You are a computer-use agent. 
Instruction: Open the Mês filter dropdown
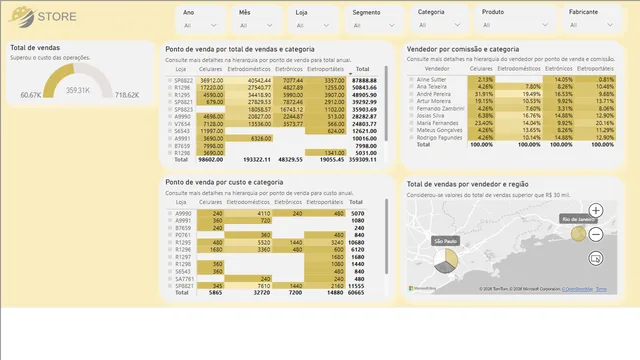click(x=256, y=25)
